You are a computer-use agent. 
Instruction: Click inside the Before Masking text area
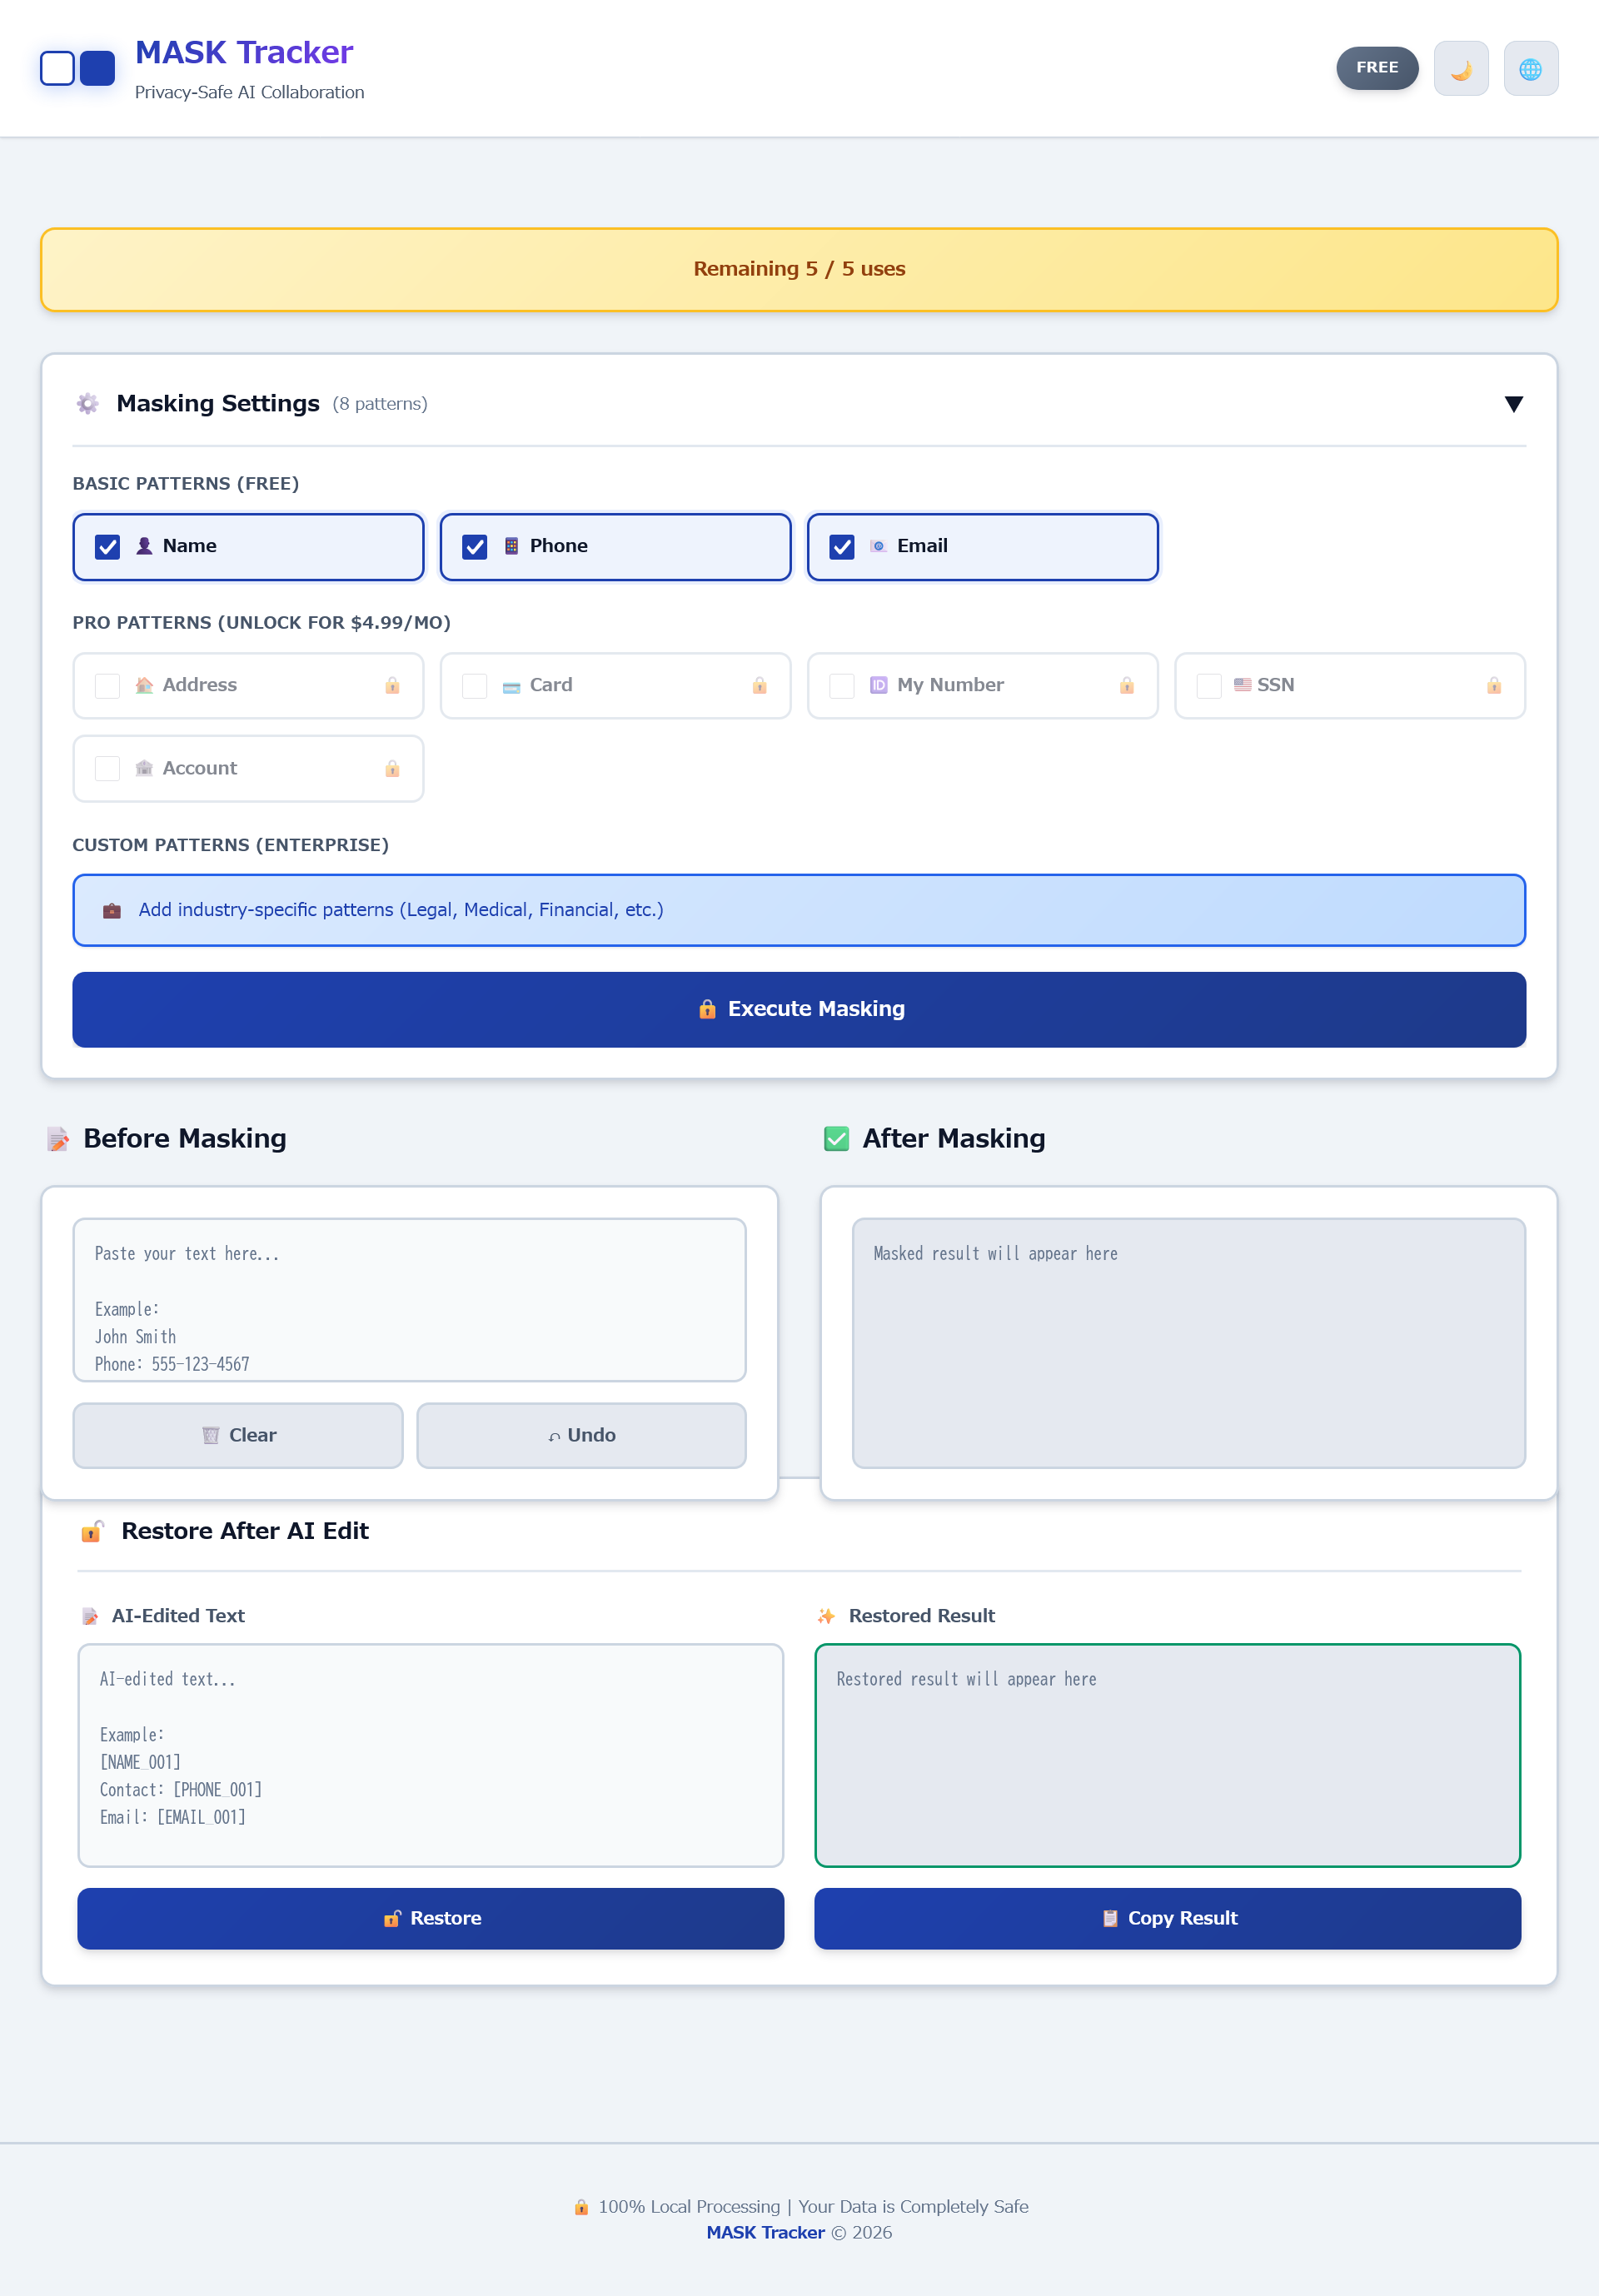pos(409,1299)
